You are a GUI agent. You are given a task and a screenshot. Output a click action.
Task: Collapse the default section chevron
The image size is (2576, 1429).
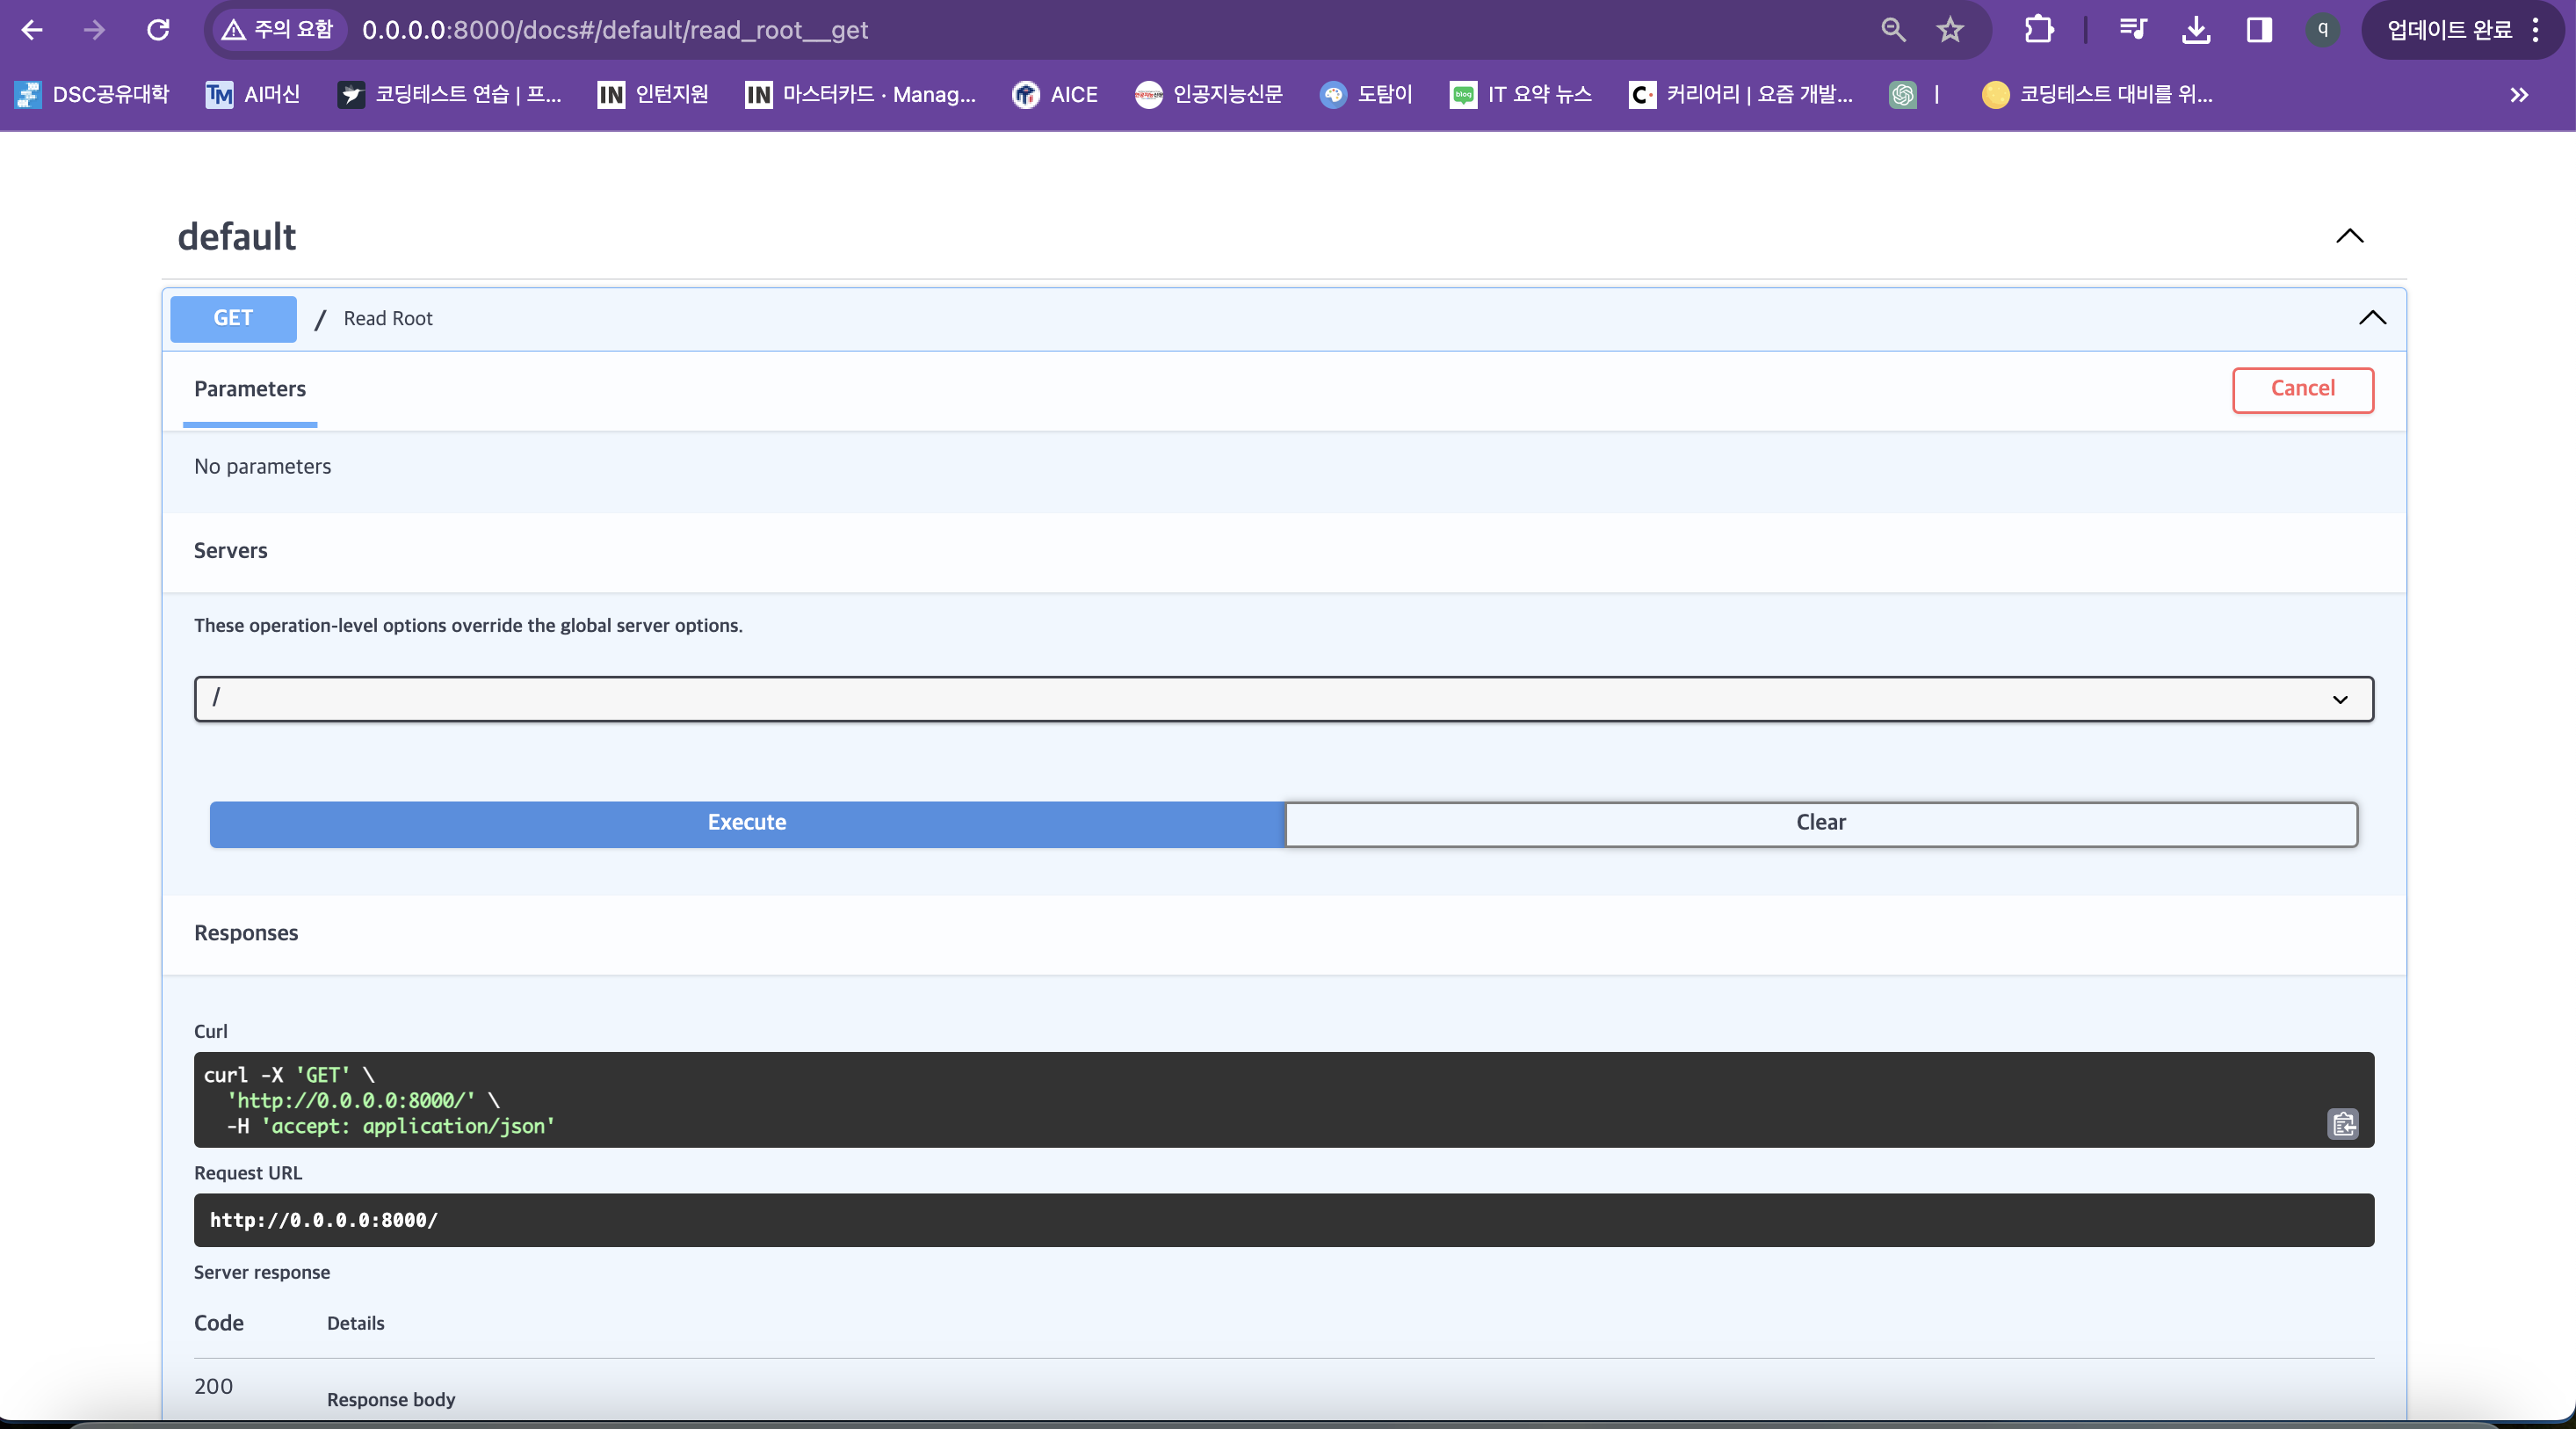pyautogui.click(x=2349, y=236)
